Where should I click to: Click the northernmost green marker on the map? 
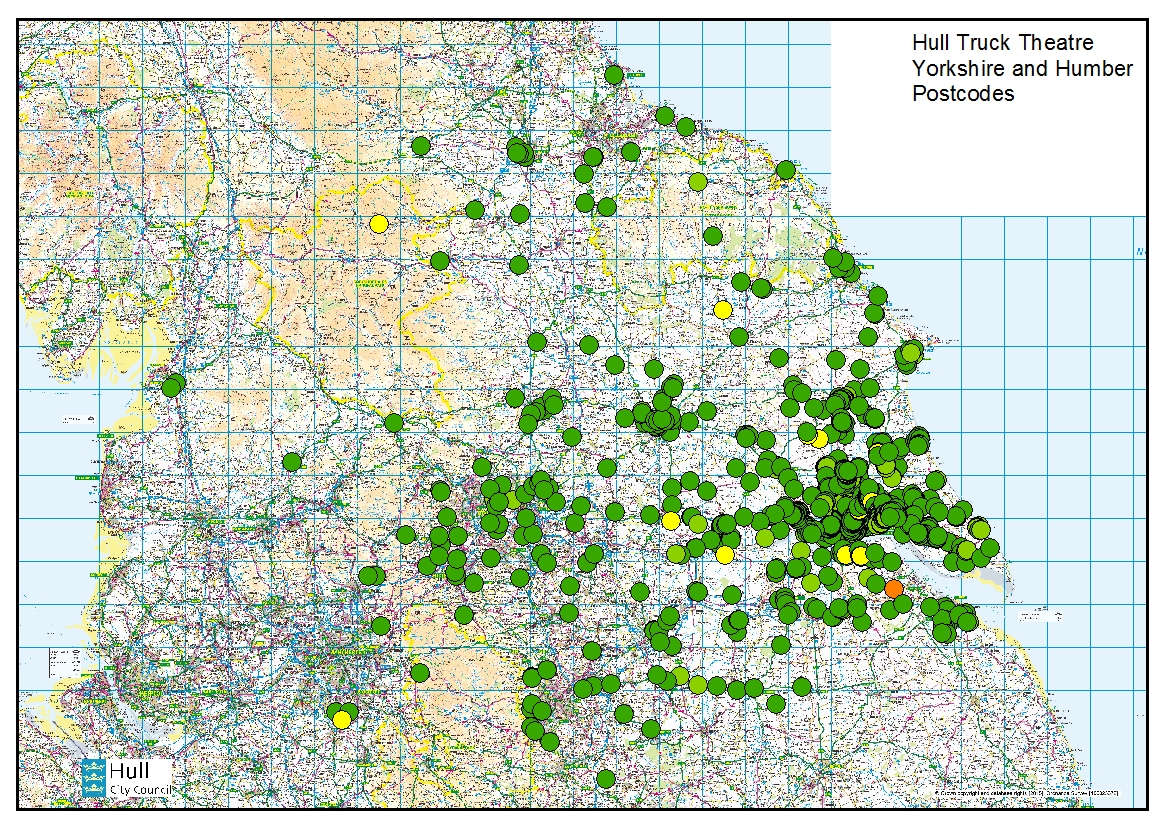click(x=614, y=75)
